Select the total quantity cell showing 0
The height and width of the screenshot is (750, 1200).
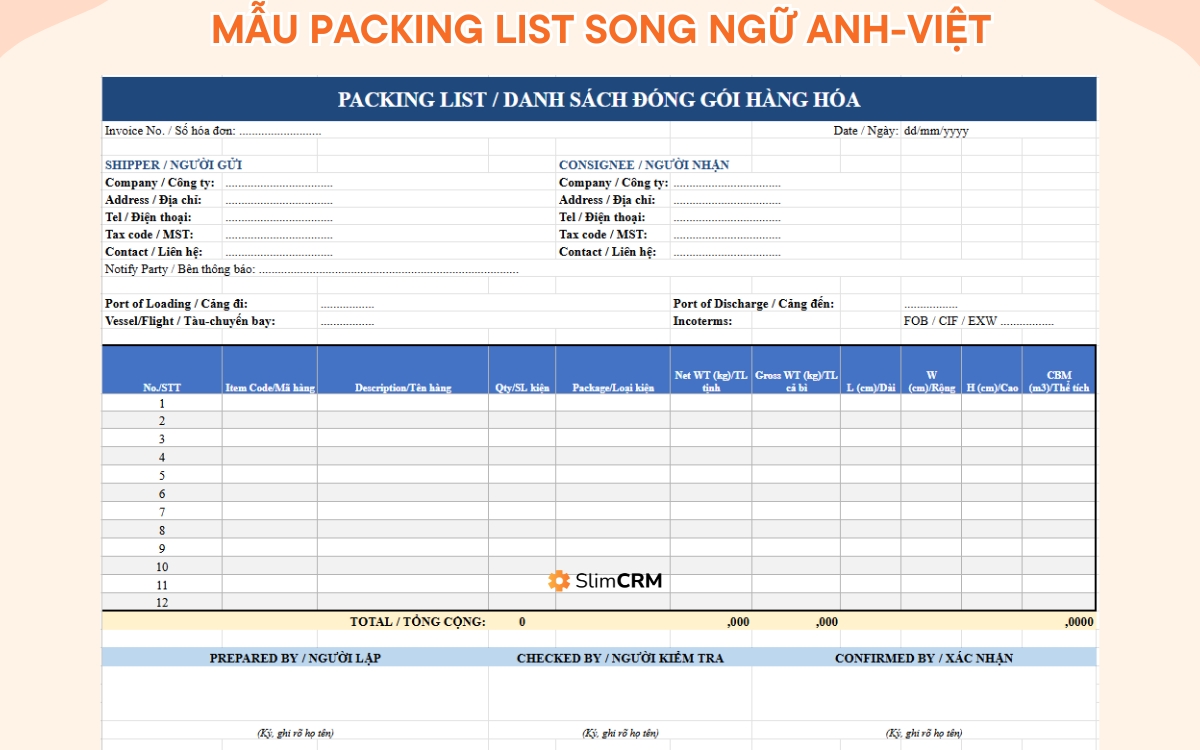click(x=522, y=622)
